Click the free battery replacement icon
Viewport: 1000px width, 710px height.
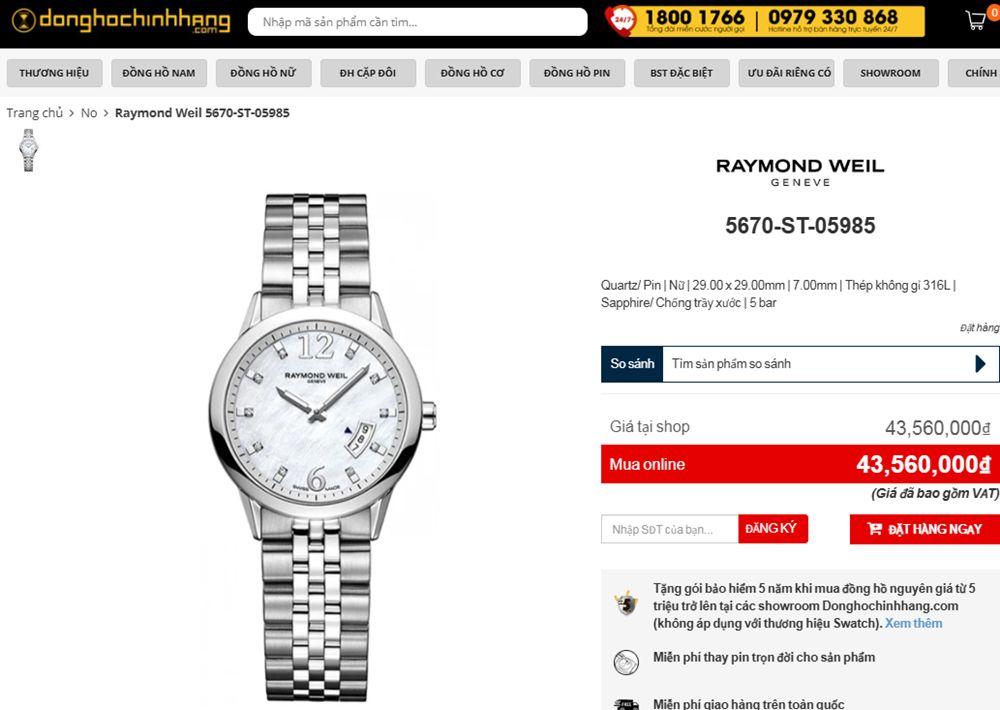point(626,662)
